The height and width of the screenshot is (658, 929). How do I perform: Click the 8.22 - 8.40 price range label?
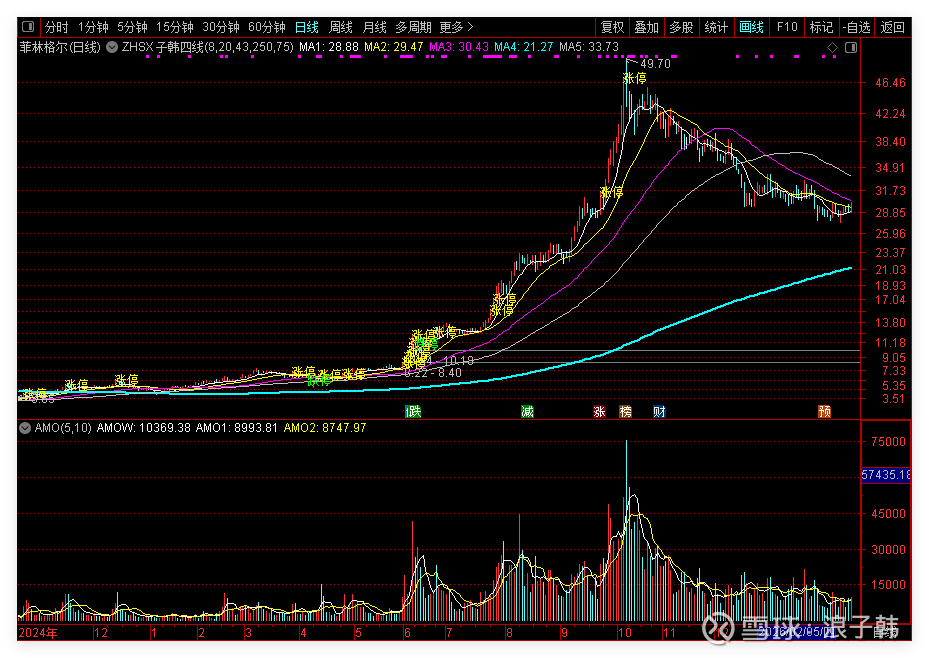pos(433,373)
